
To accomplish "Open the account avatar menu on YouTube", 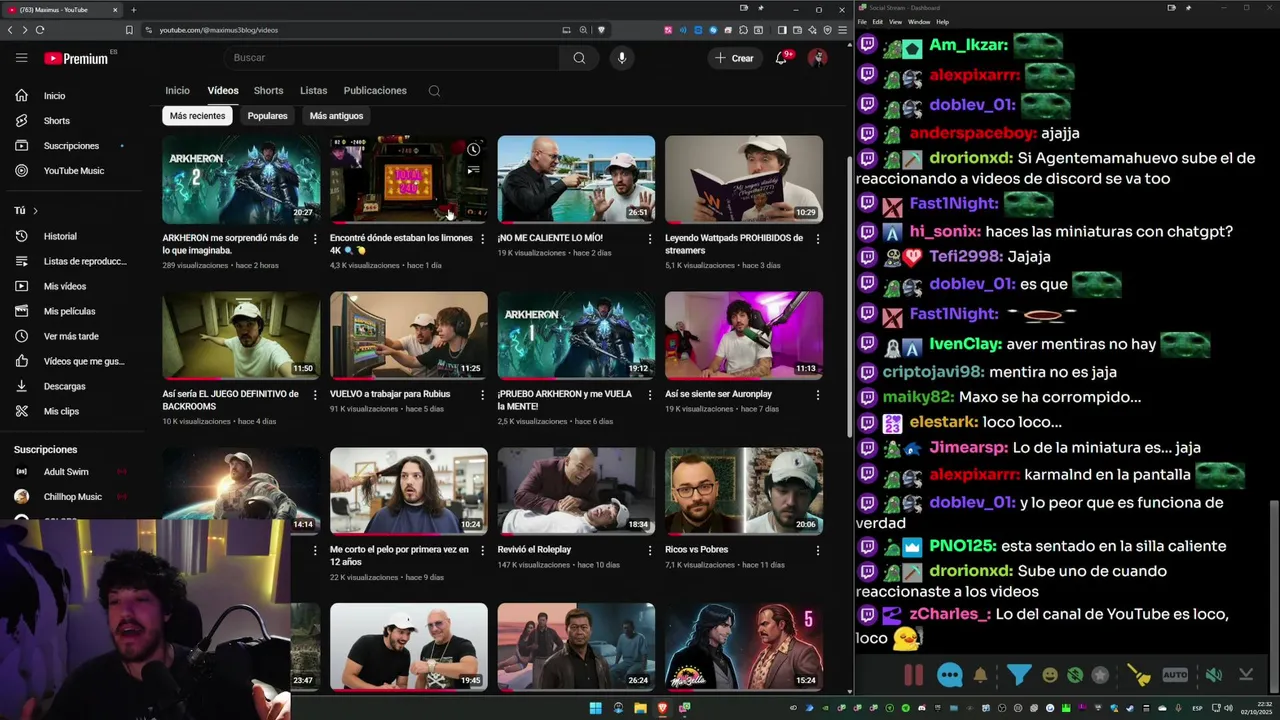I will pyautogui.click(x=817, y=58).
